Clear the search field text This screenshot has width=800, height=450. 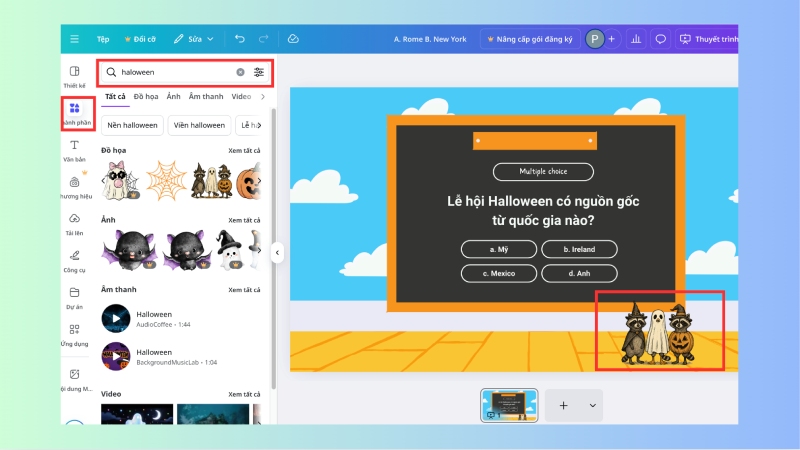[x=240, y=72]
